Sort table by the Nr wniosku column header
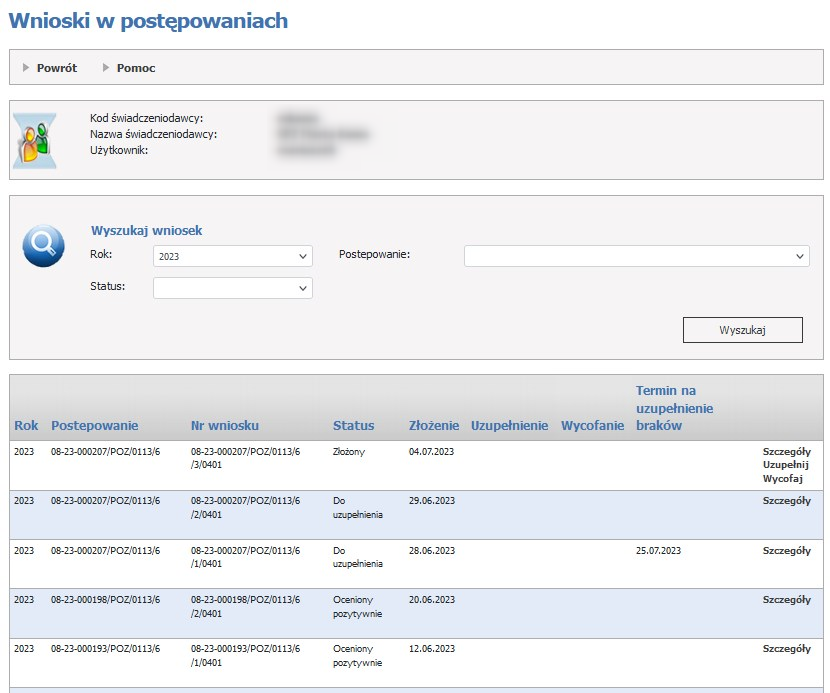Viewport: 830px width, 693px height. pyautogui.click(x=225, y=426)
